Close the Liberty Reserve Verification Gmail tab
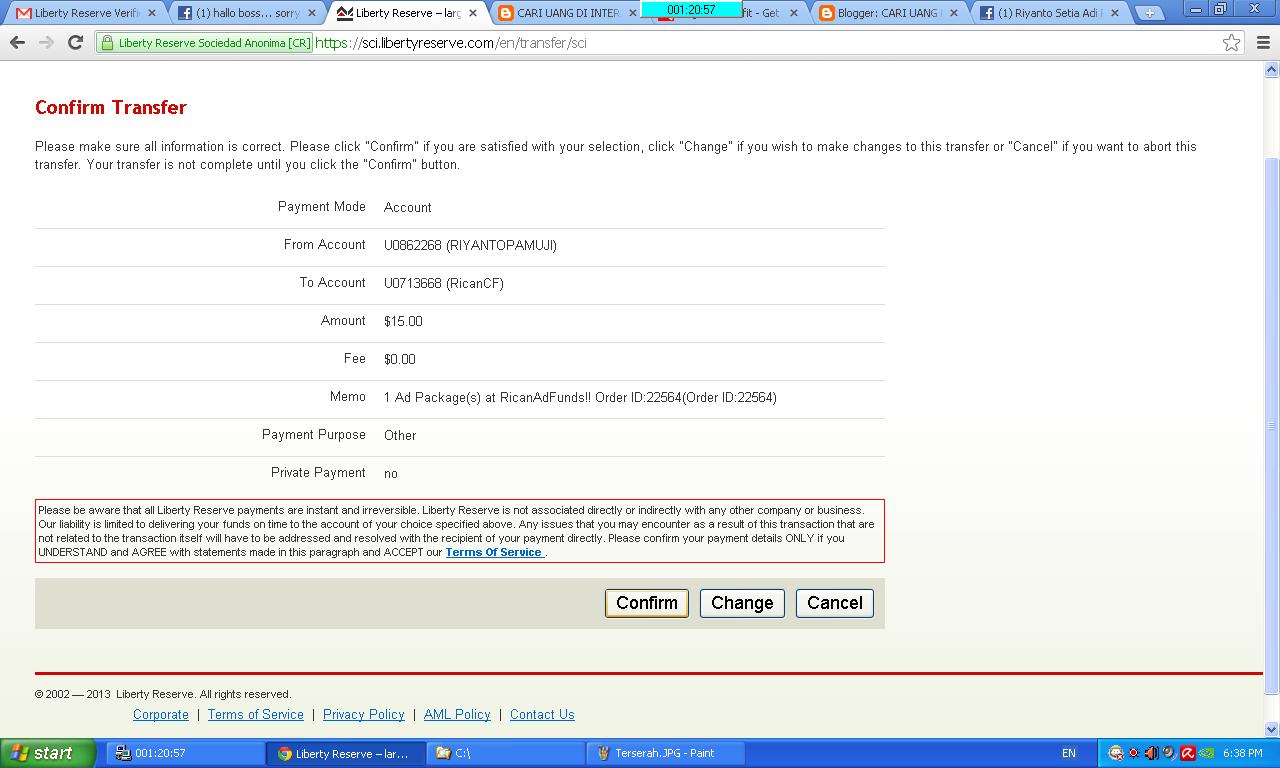1280x768 pixels. tap(152, 13)
